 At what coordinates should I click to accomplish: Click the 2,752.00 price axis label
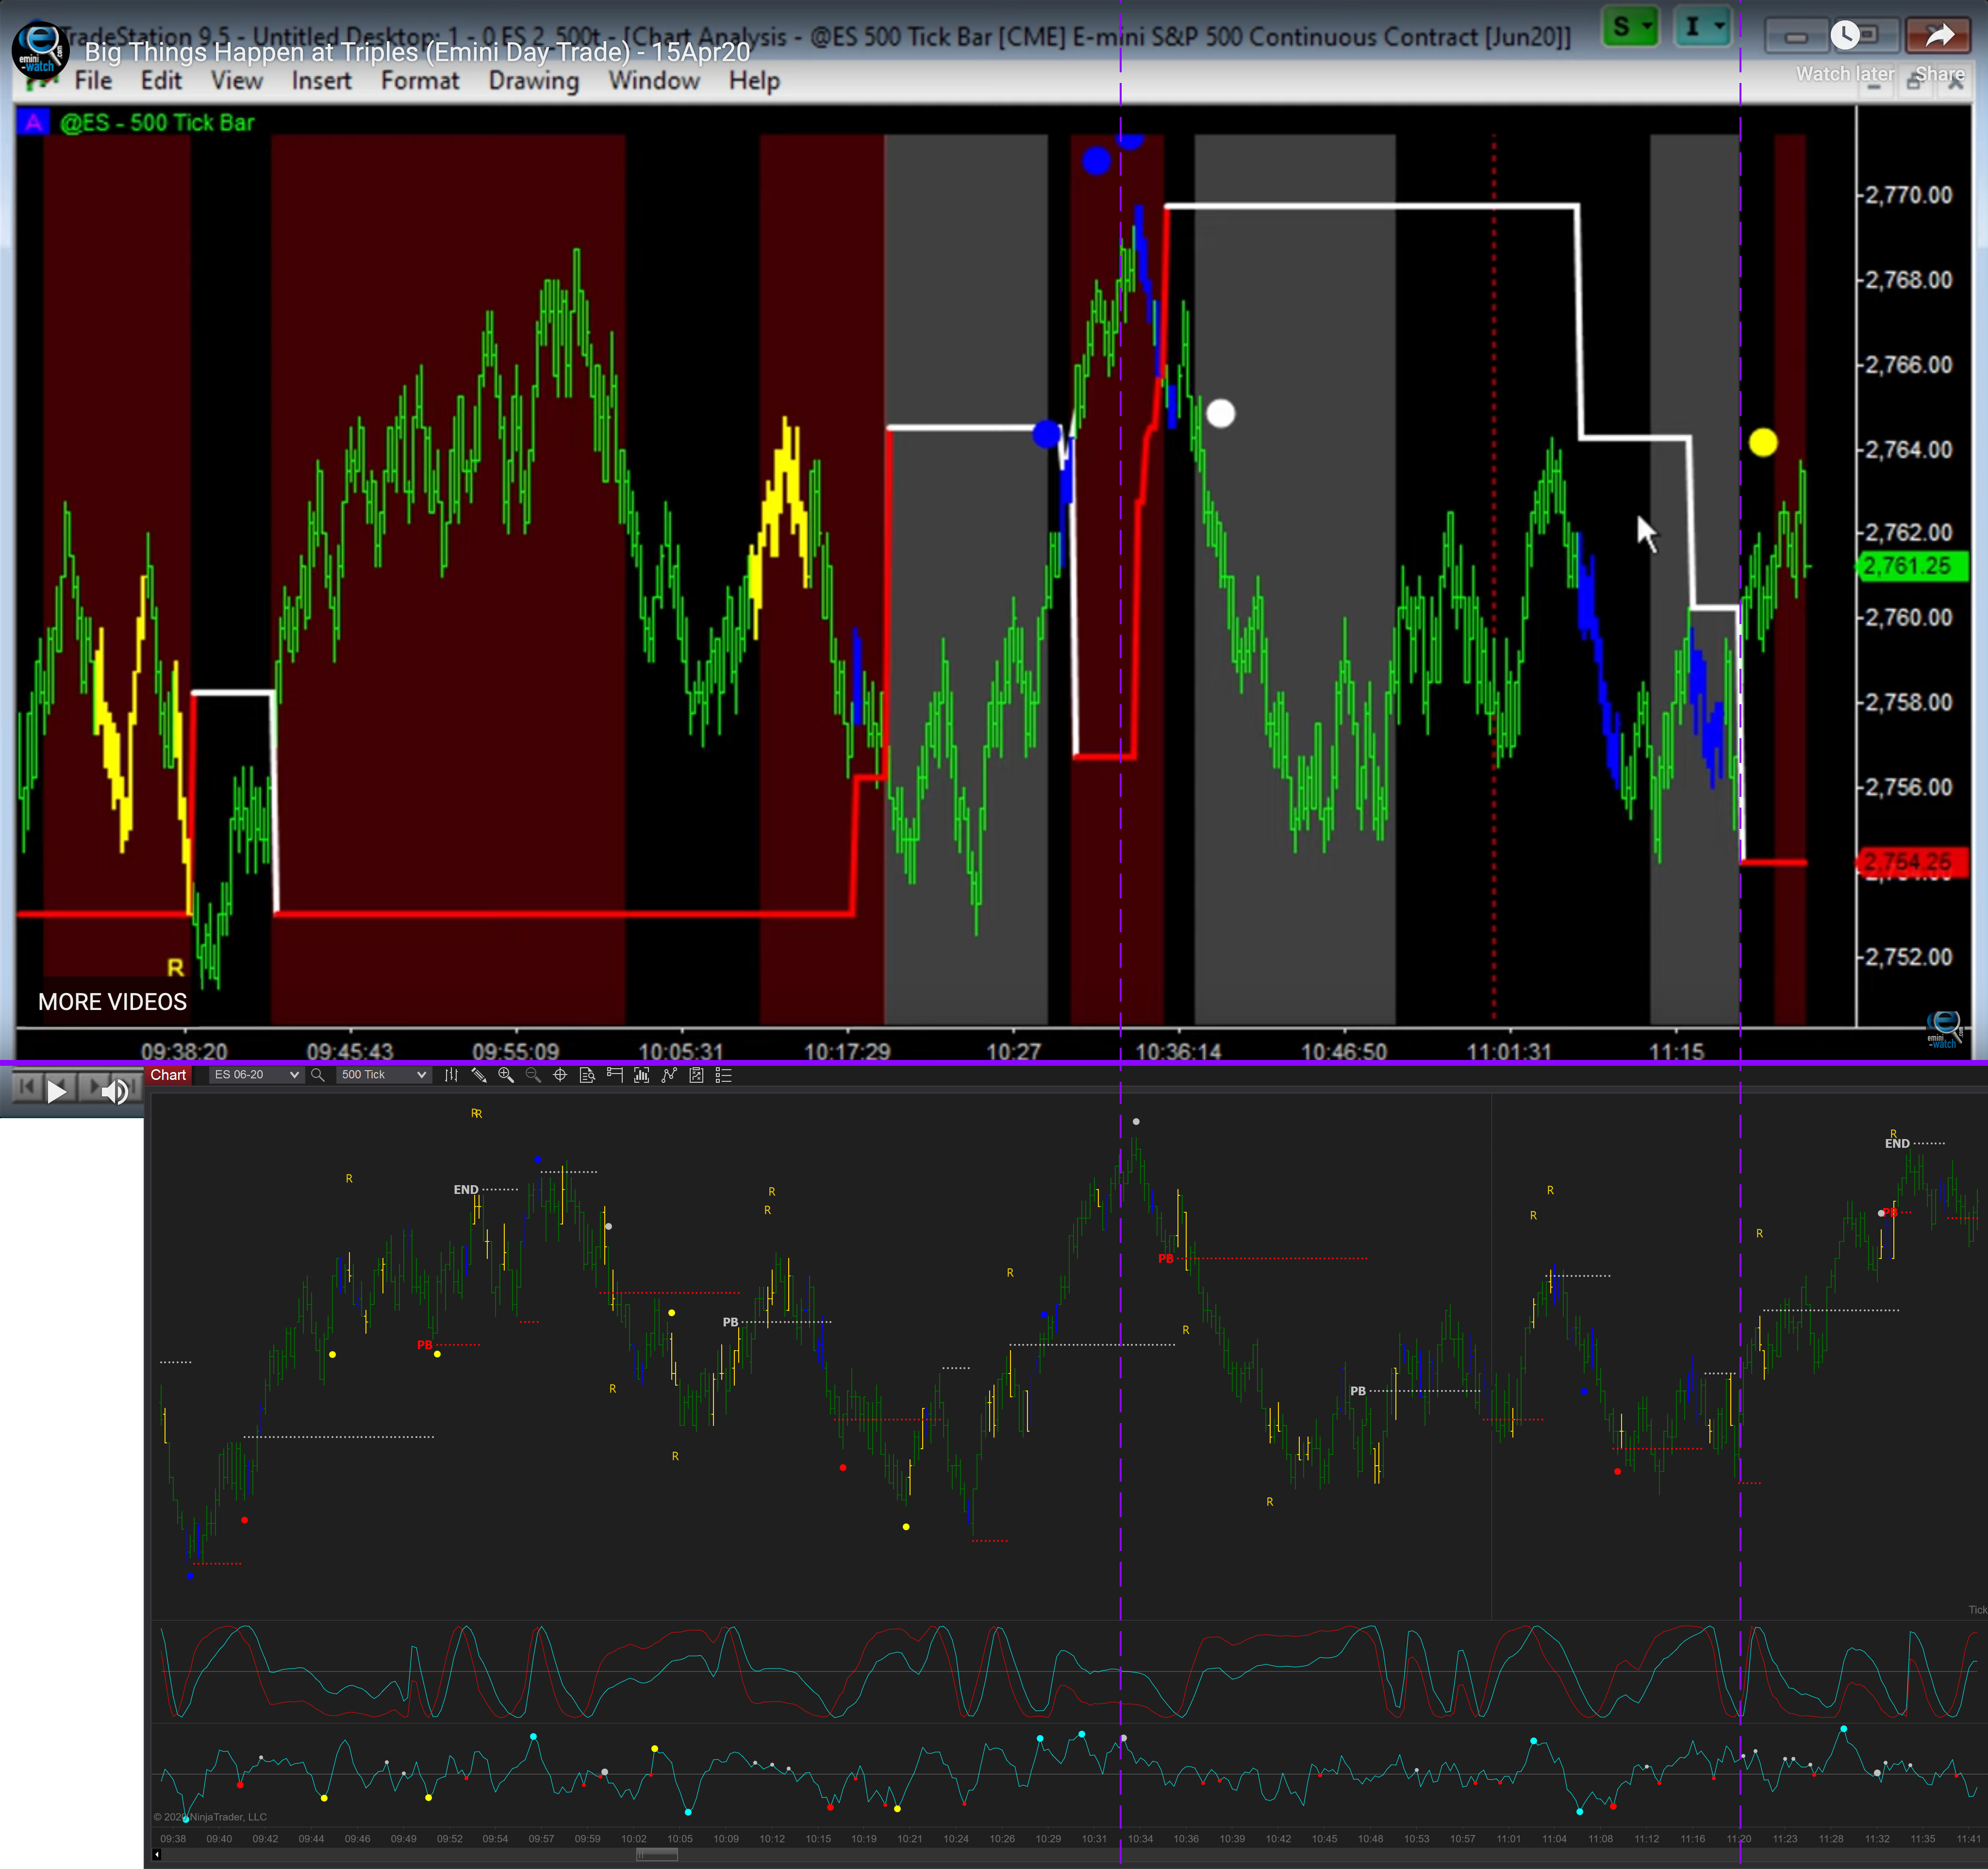pyautogui.click(x=1908, y=957)
